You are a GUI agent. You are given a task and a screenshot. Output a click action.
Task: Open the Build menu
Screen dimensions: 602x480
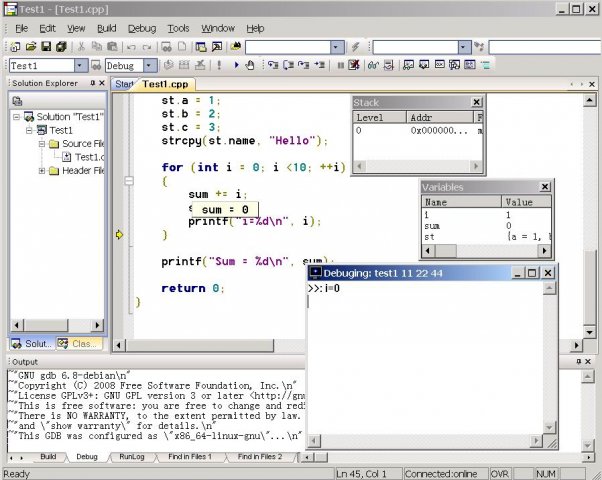(x=106, y=28)
